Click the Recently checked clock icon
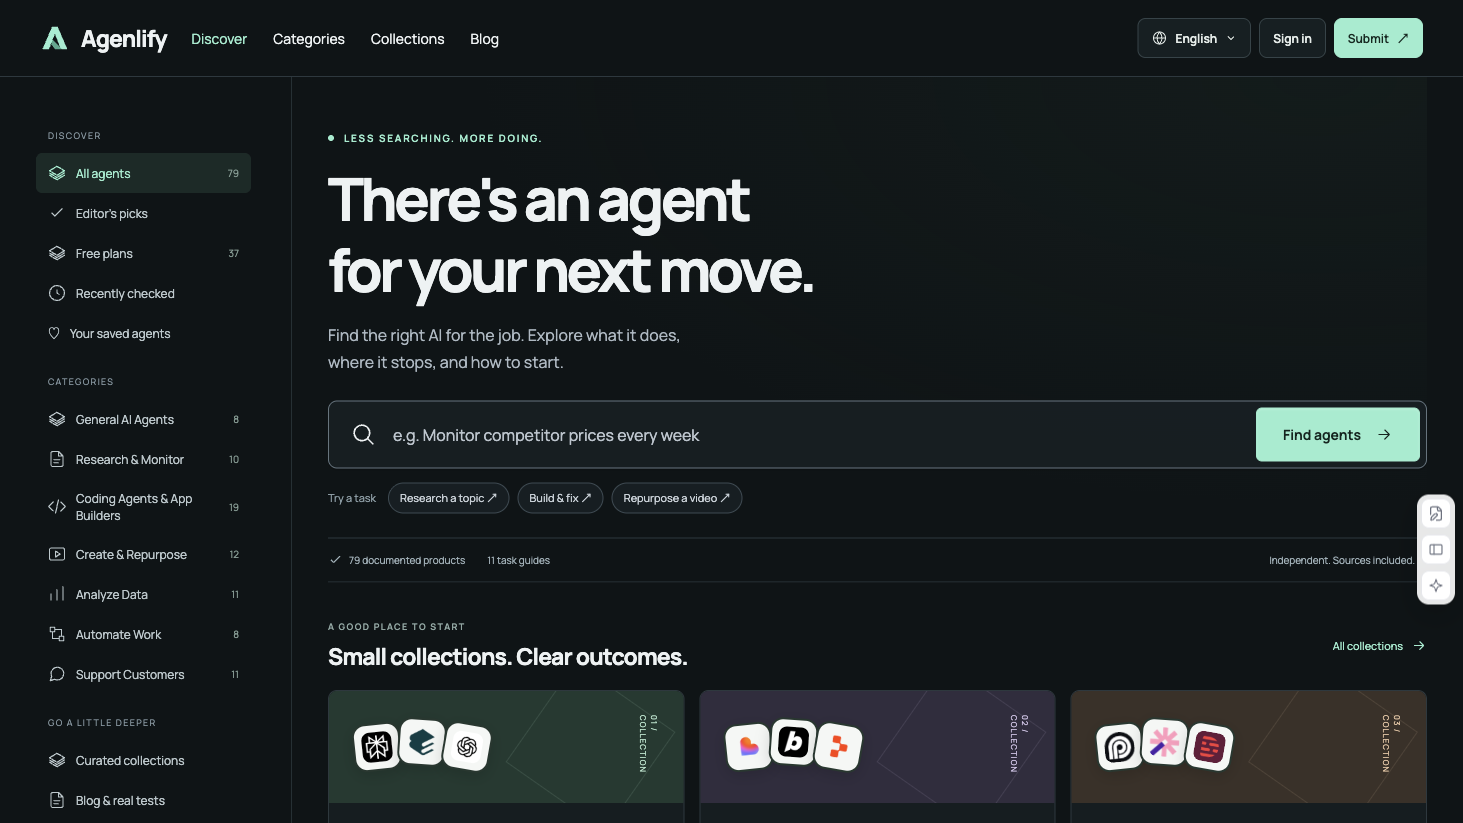The height and width of the screenshot is (823, 1463). coord(57,293)
